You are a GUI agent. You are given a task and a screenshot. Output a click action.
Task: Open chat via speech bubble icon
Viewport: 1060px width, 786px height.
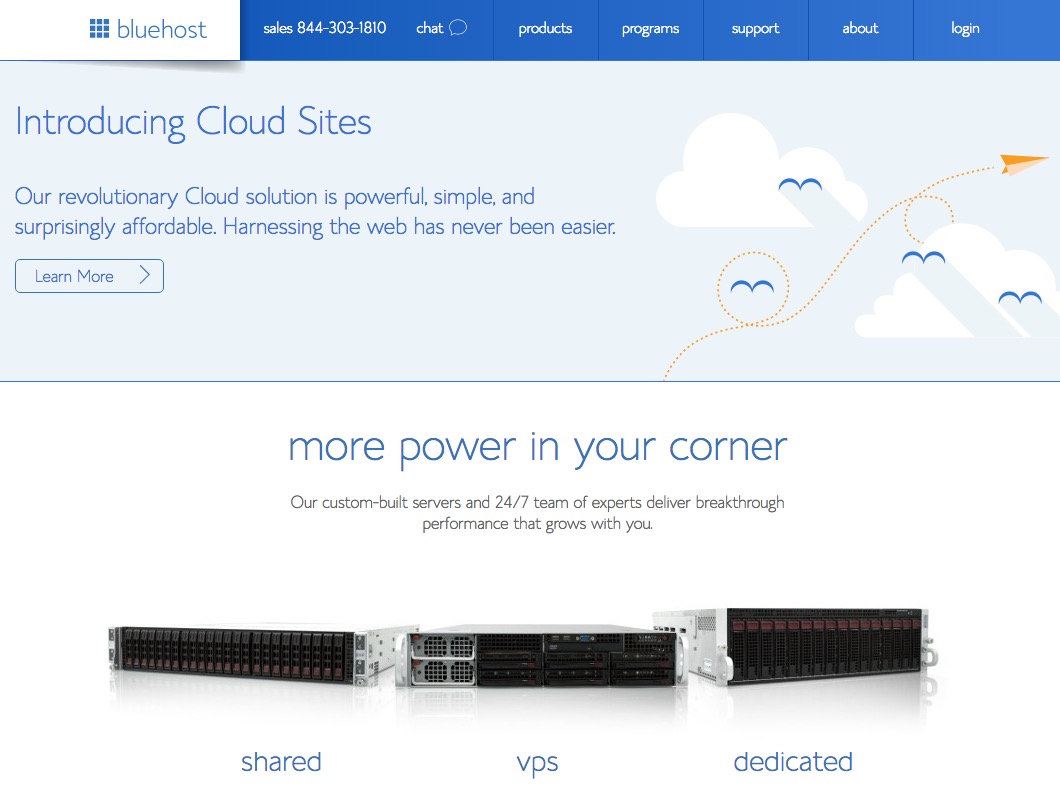point(458,28)
